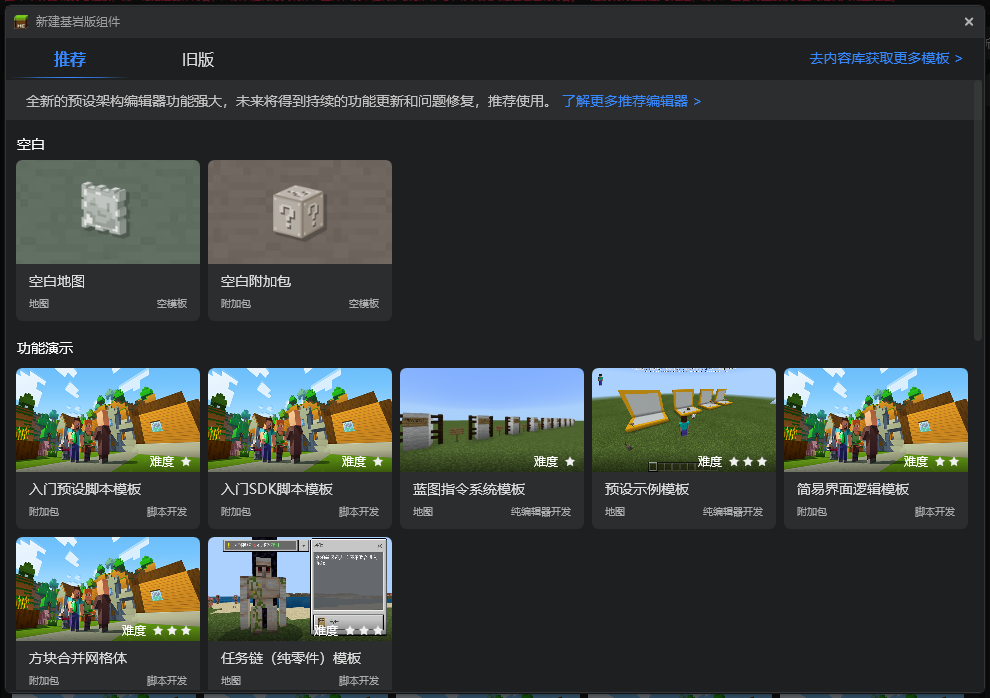Select the 简易界面逻辑模板 thumbnail

[876, 420]
